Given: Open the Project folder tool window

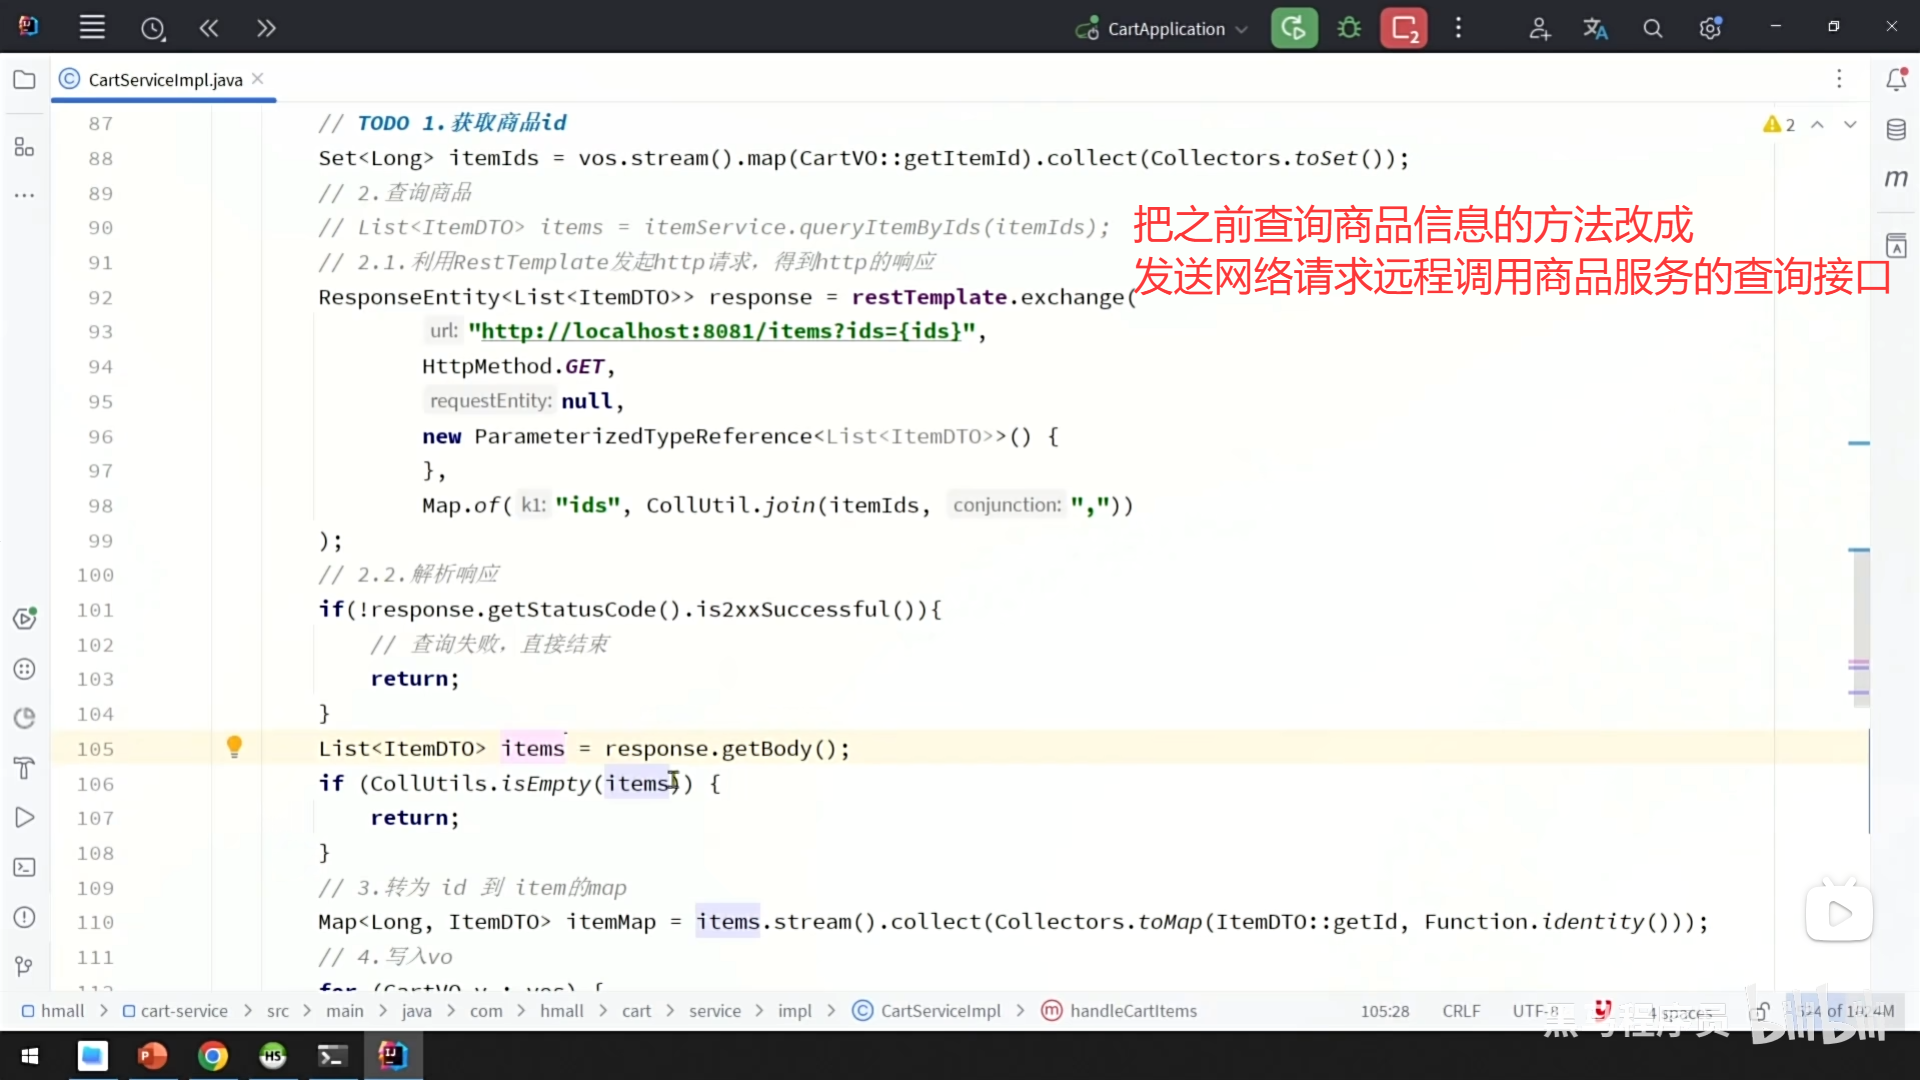Looking at the screenshot, I should [24, 80].
